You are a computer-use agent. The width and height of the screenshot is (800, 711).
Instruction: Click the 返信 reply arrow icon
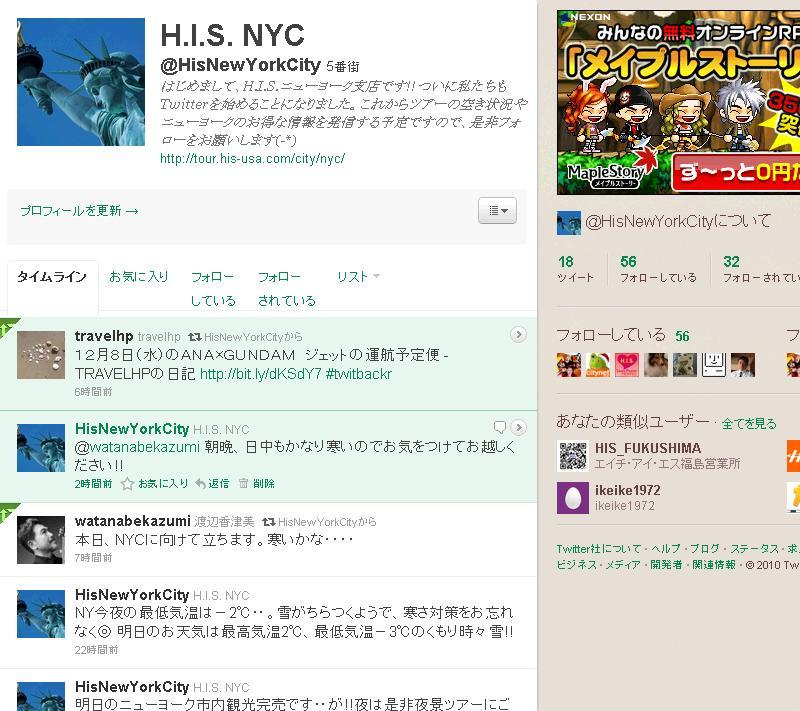coord(201,484)
